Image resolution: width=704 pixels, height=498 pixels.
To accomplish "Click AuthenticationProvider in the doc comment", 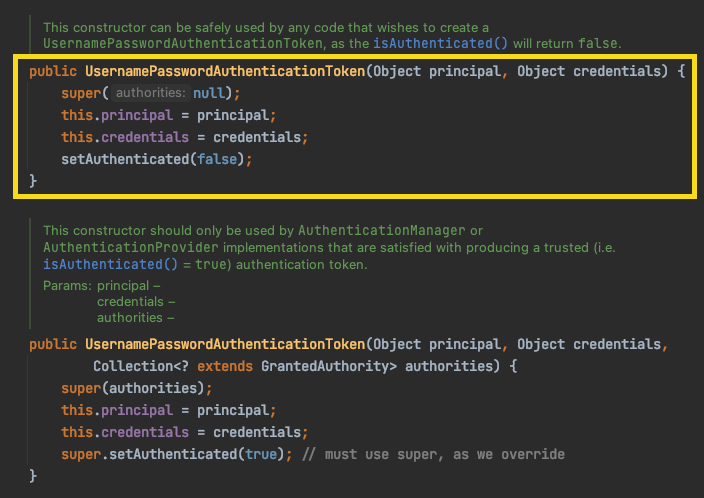I will [x=131, y=247].
